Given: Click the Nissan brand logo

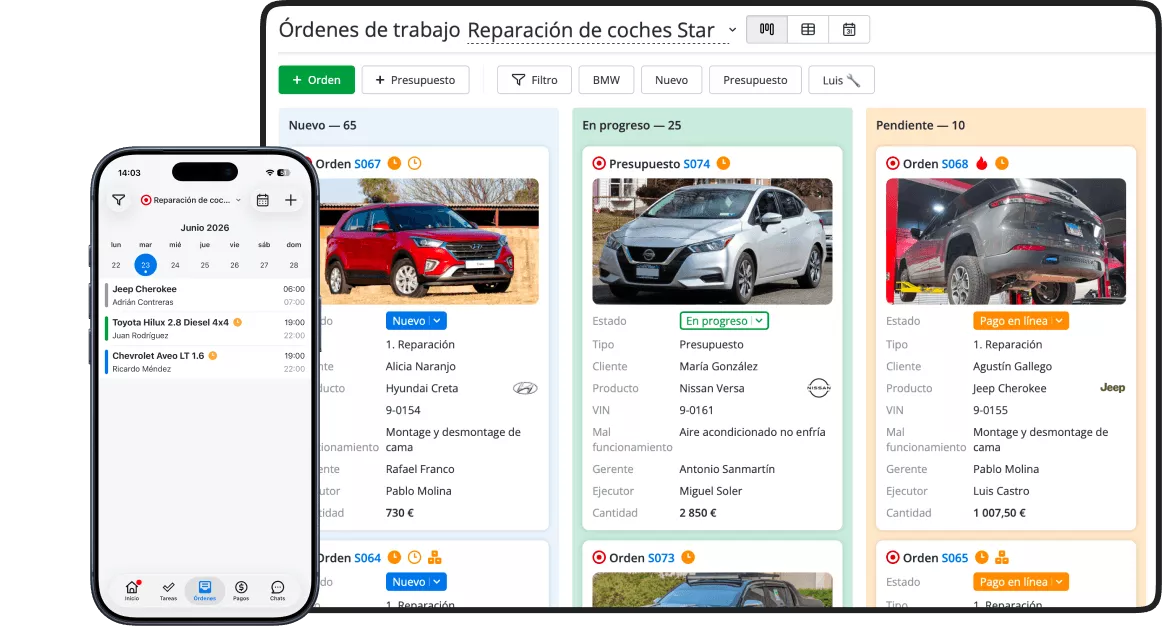Looking at the screenshot, I should (818, 387).
